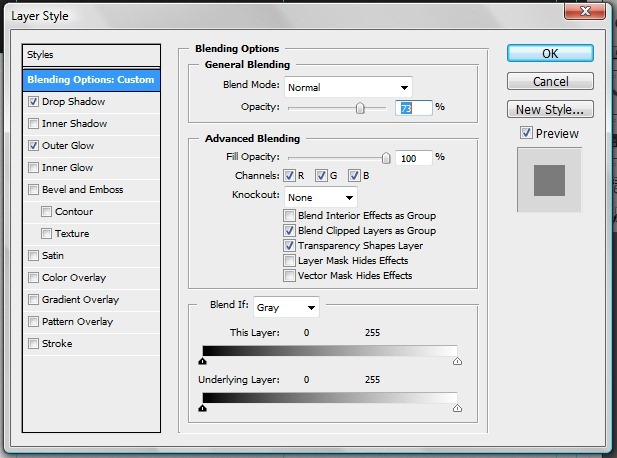Viewport: 617px width, 458px height.
Task: Click the New Style... button
Action: tap(549, 109)
